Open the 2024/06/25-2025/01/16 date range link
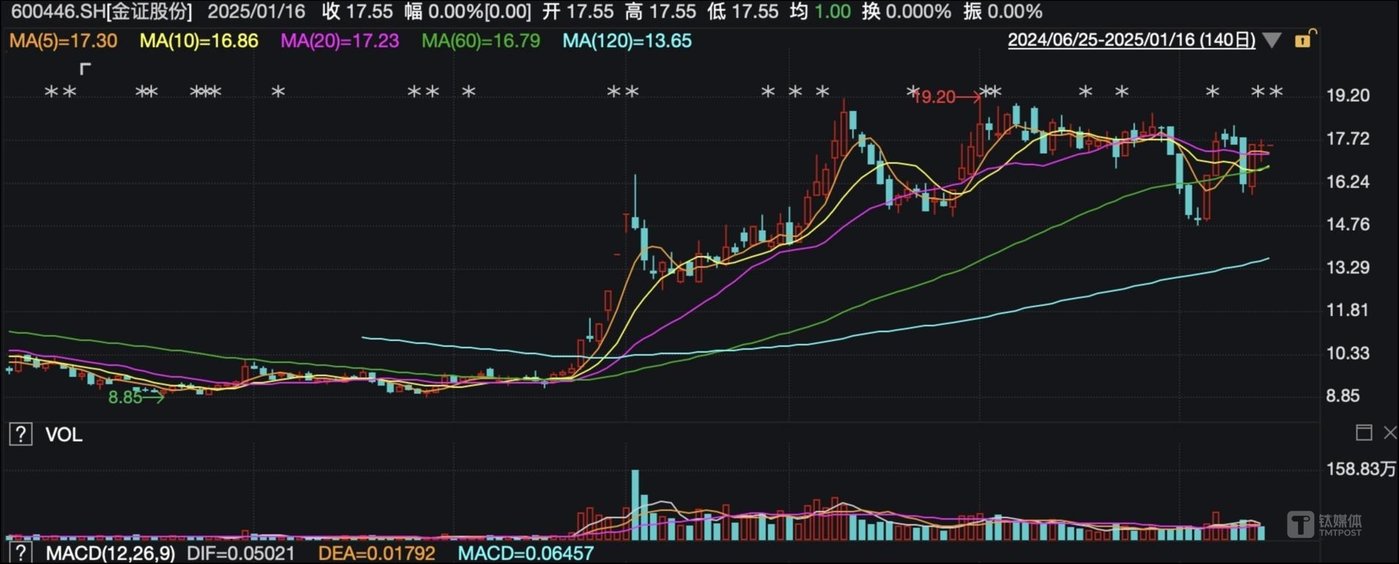 pos(1131,41)
